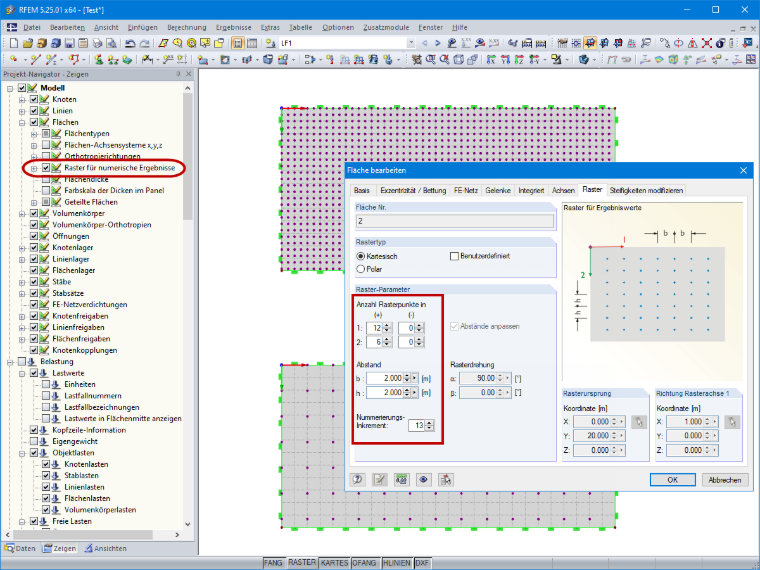Switch to the Daten navigator tab
This screenshot has height=570, width=760.
point(20,548)
